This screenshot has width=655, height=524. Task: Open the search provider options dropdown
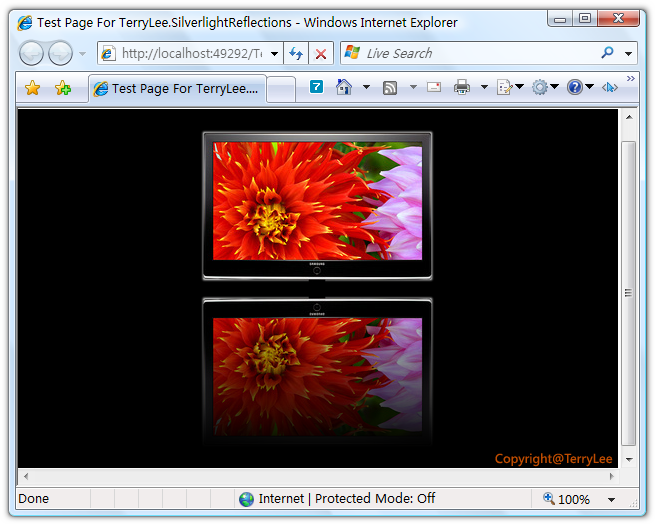(628, 53)
